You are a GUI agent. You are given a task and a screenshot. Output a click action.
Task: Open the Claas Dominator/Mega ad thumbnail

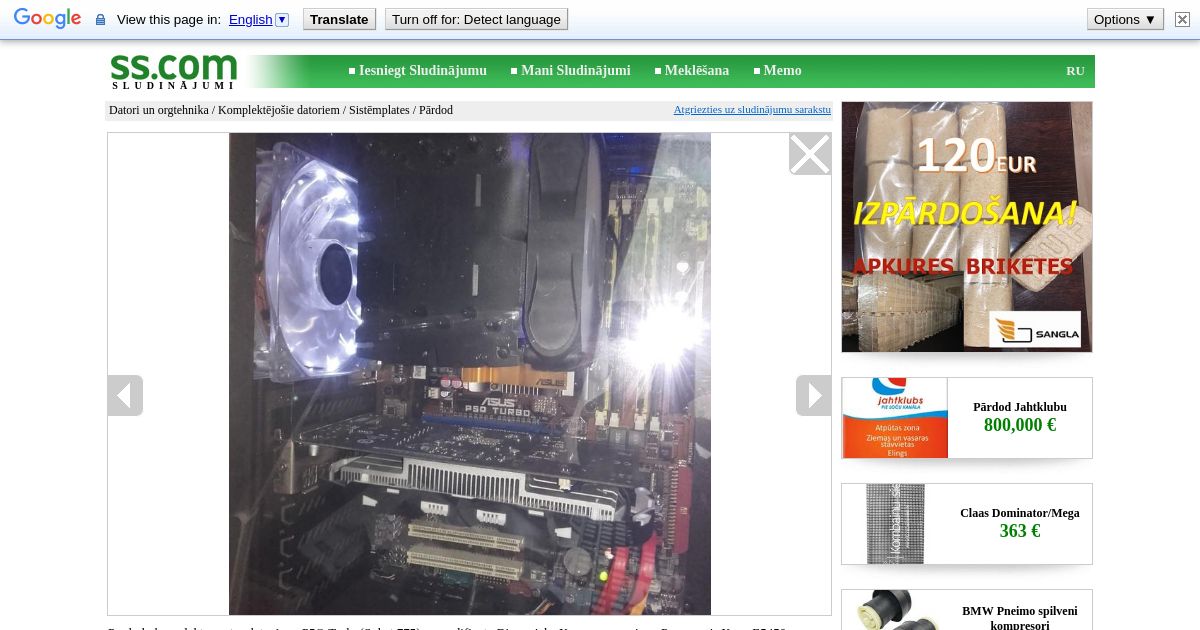895,524
